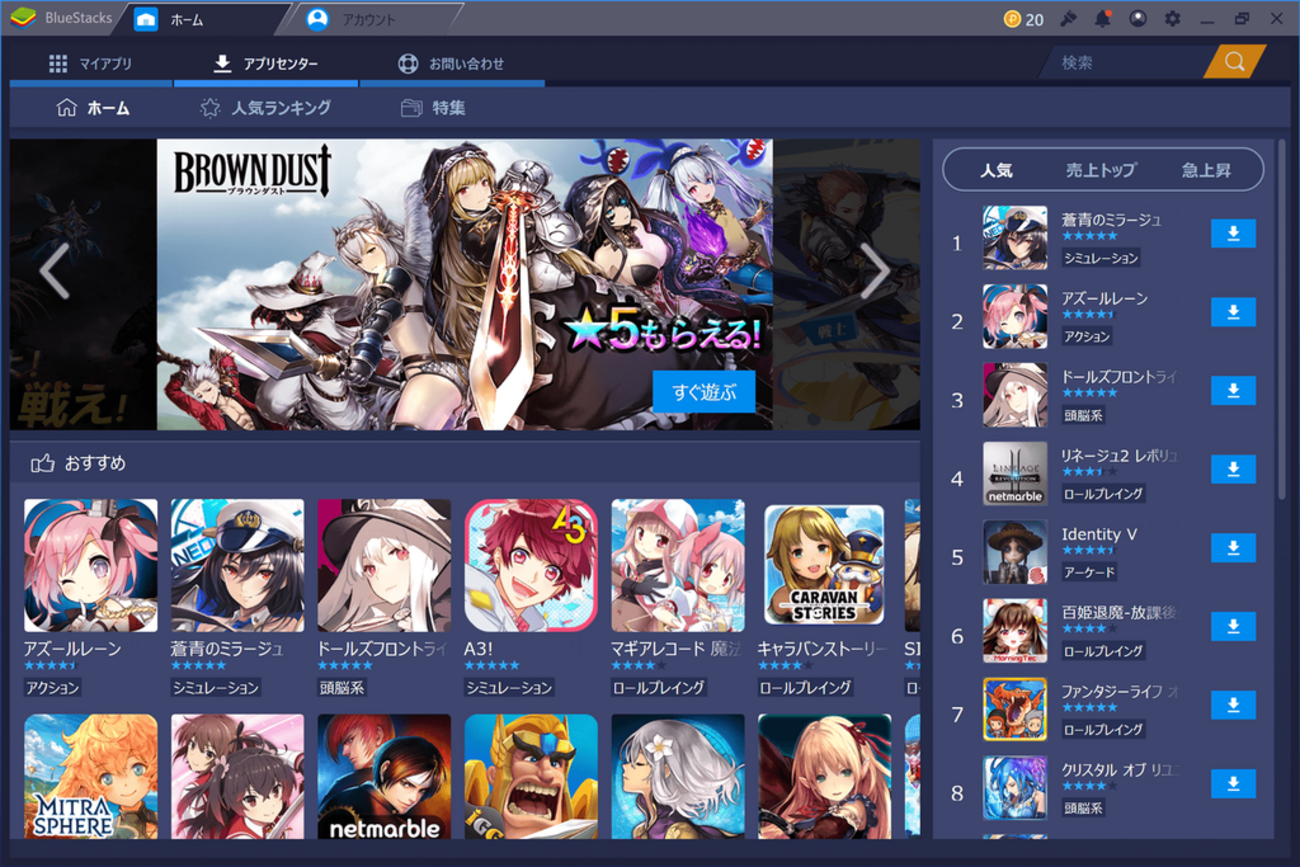Show the previous banner with the left arrow
Screen dimensions: 1300x867
click(x=54, y=271)
